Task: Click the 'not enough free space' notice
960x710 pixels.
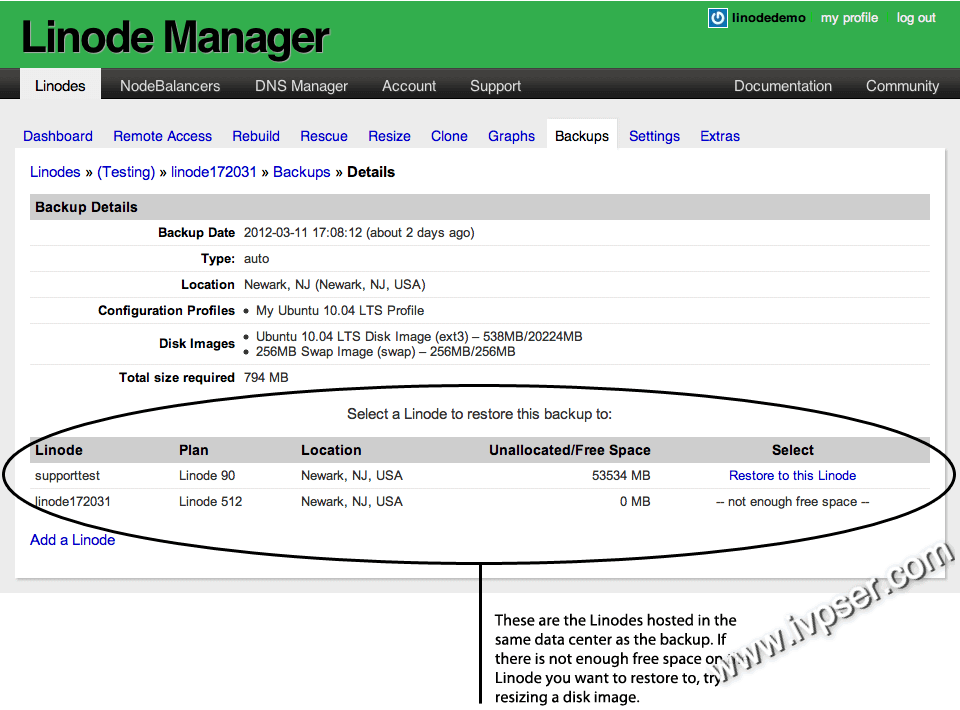Action: 792,502
